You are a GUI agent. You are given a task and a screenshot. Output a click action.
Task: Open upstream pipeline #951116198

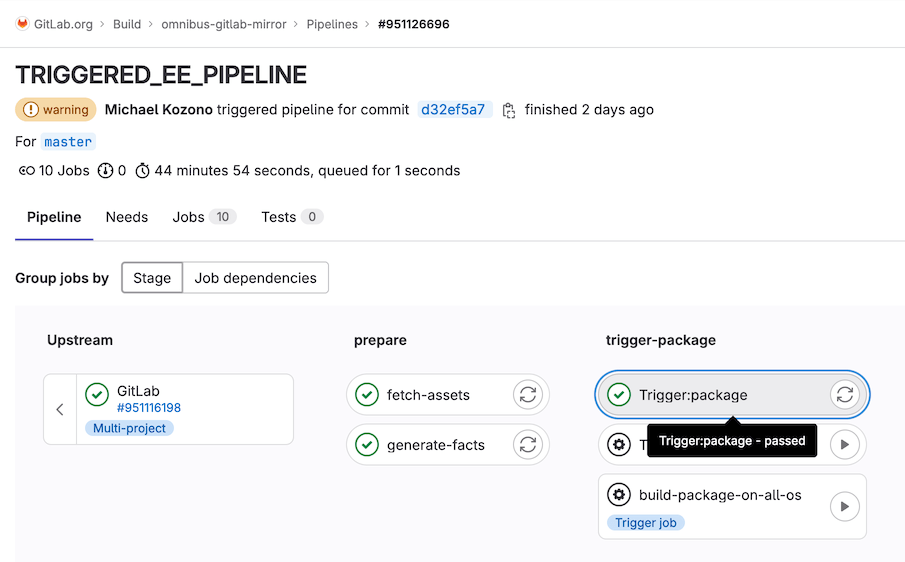click(149, 408)
